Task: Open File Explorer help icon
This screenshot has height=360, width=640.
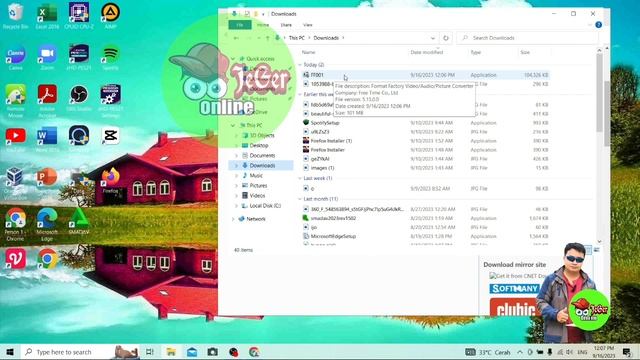Action: point(598,25)
